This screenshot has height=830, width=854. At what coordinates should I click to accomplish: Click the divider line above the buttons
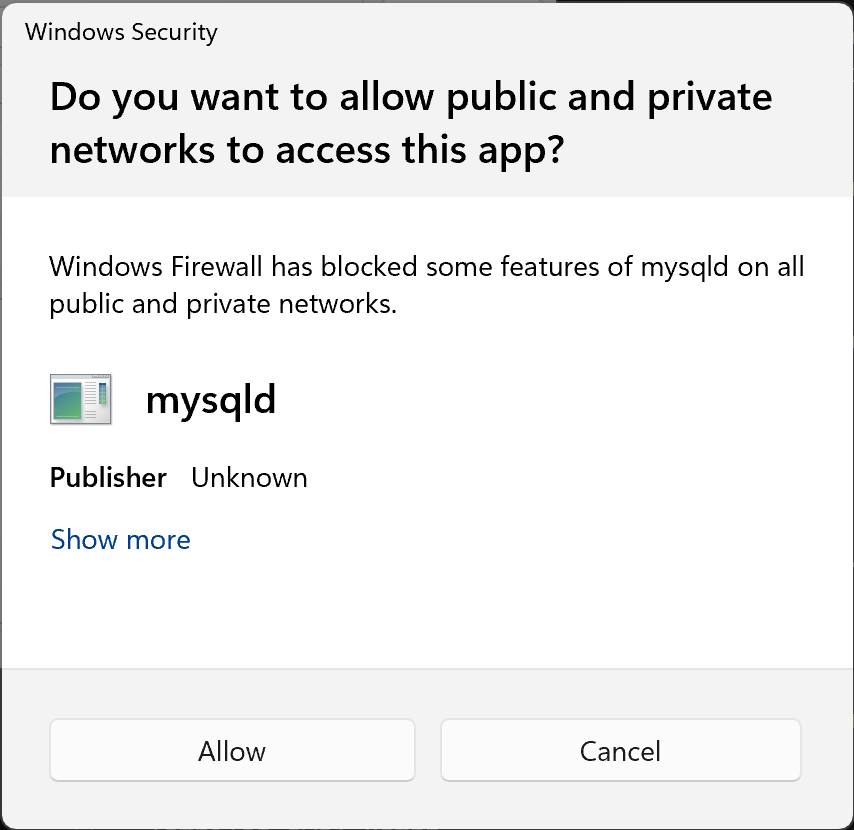click(x=426, y=668)
